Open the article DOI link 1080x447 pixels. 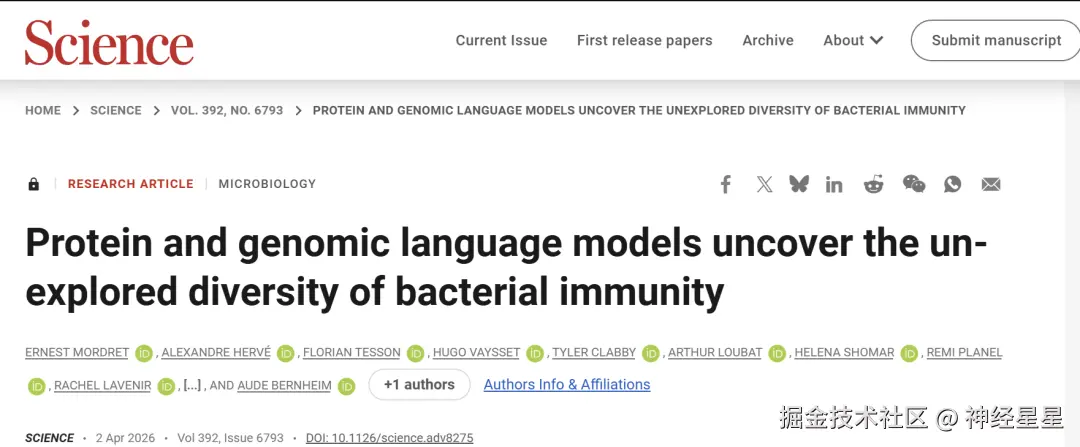[389, 438]
